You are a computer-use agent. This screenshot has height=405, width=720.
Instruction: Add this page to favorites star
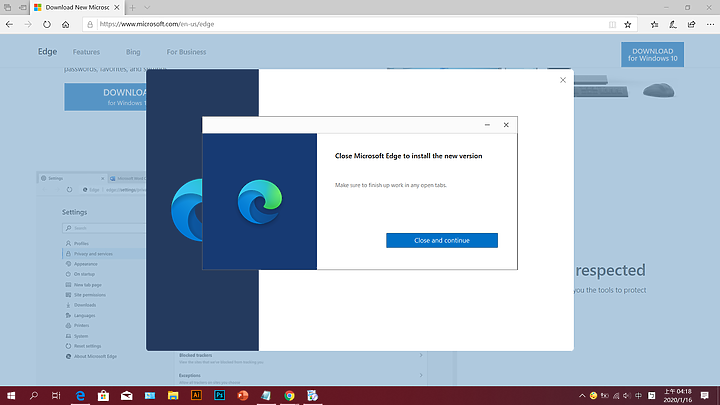click(x=628, y=24)
